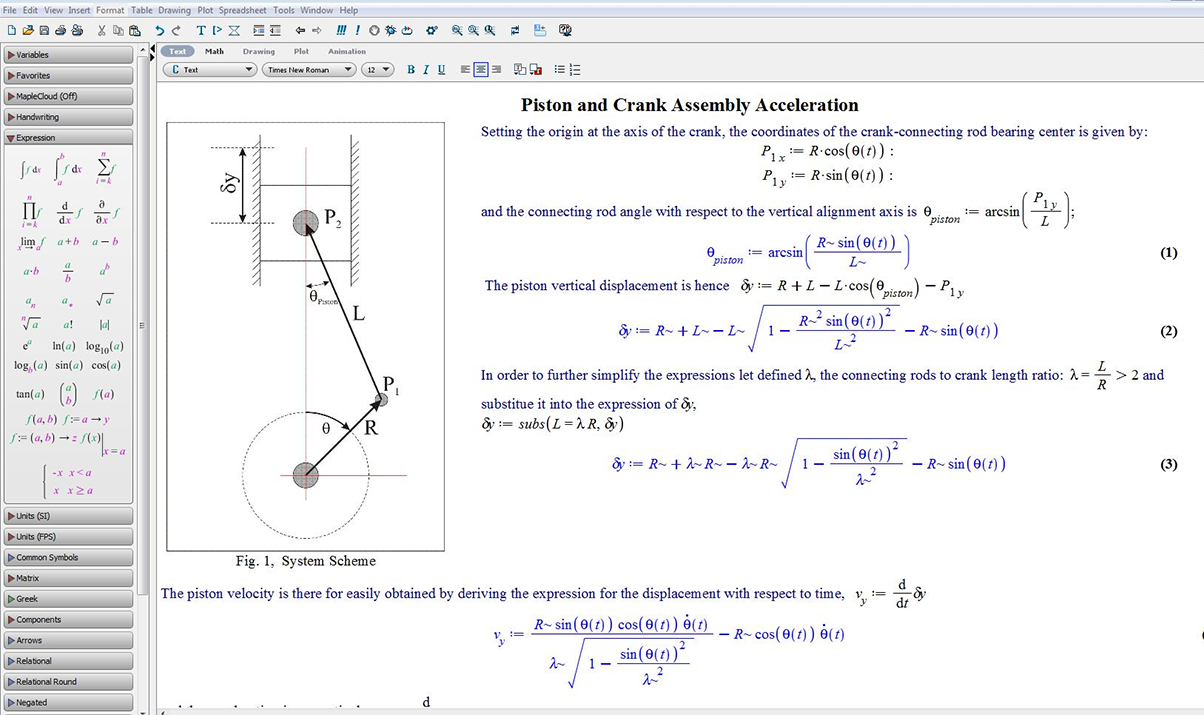Insert the fraction a over b template
Viewport: 1204px width, 715px height.
67,271
